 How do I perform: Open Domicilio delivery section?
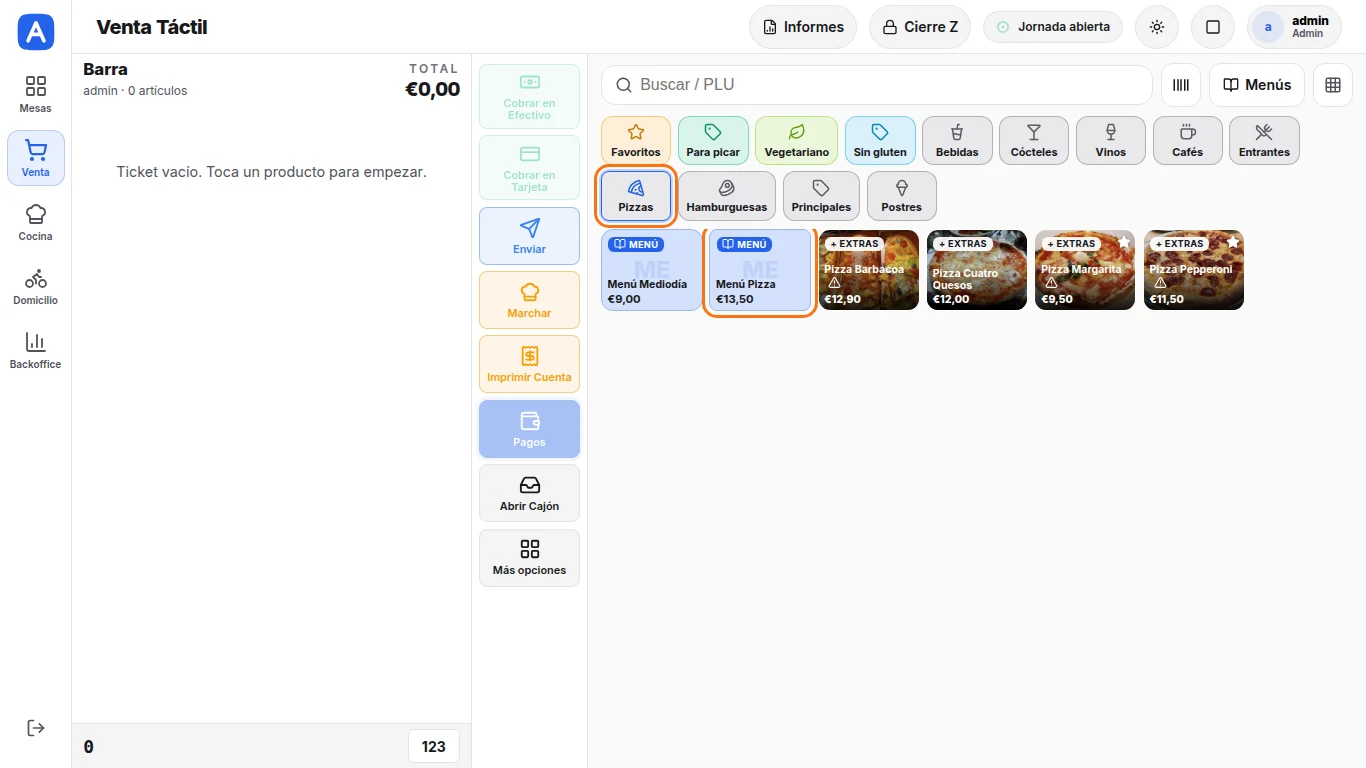click(36, 286)
